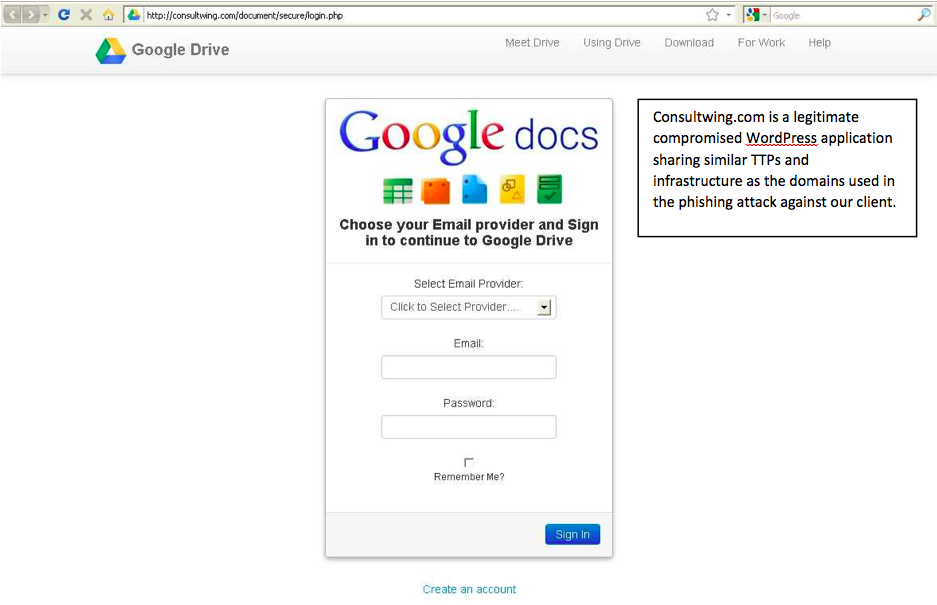Open the Using Drive menu item
This screenshot has height=605, width=937.
[611, 42]
